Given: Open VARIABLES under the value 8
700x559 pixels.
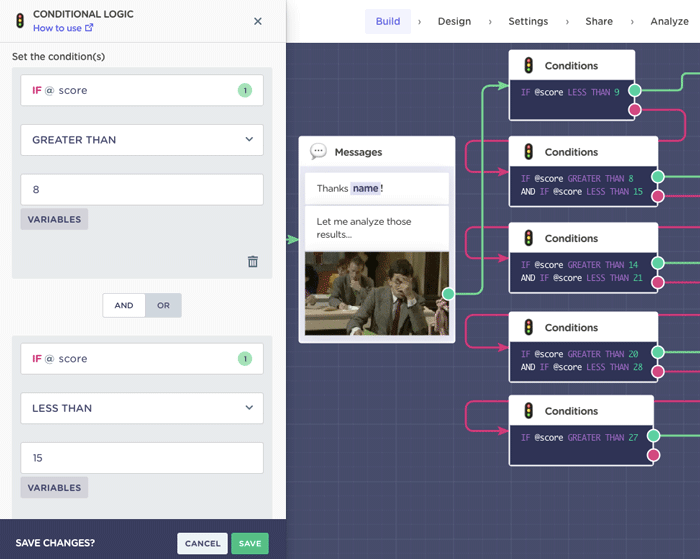Looking at the screenshot, I should [x=54, y=219].
